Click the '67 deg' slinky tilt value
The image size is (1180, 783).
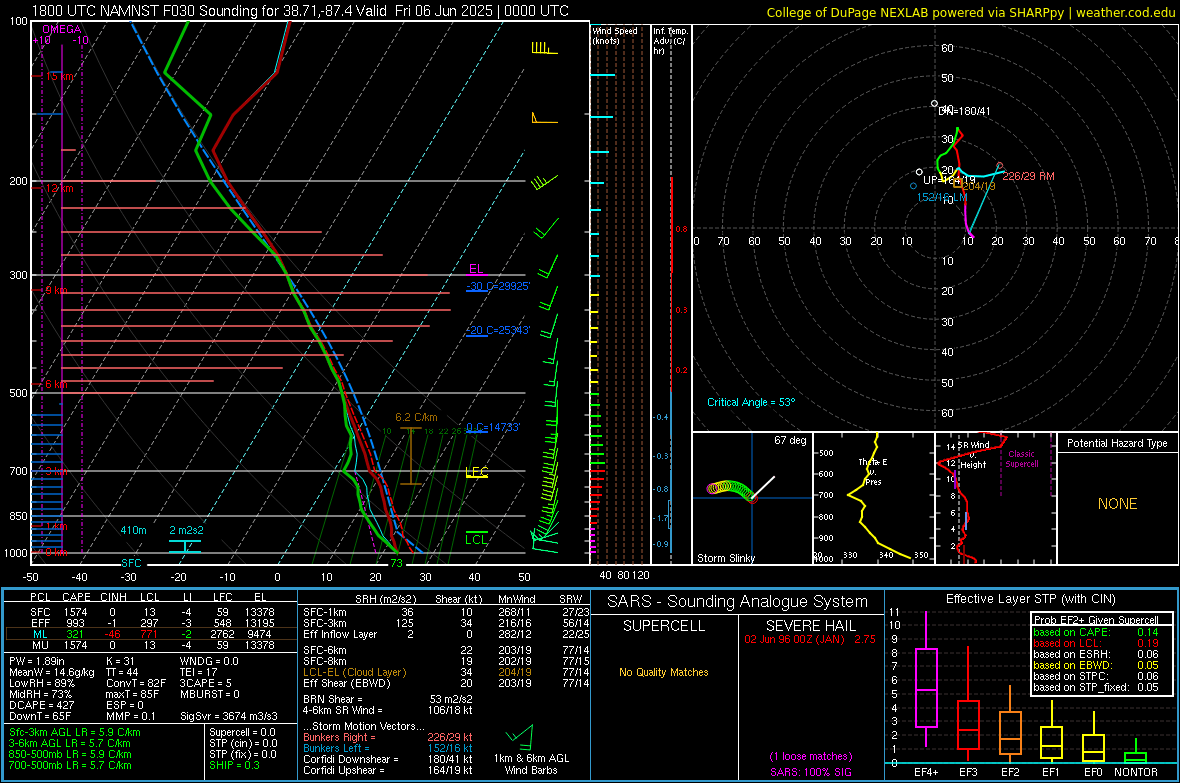[790, 440]
